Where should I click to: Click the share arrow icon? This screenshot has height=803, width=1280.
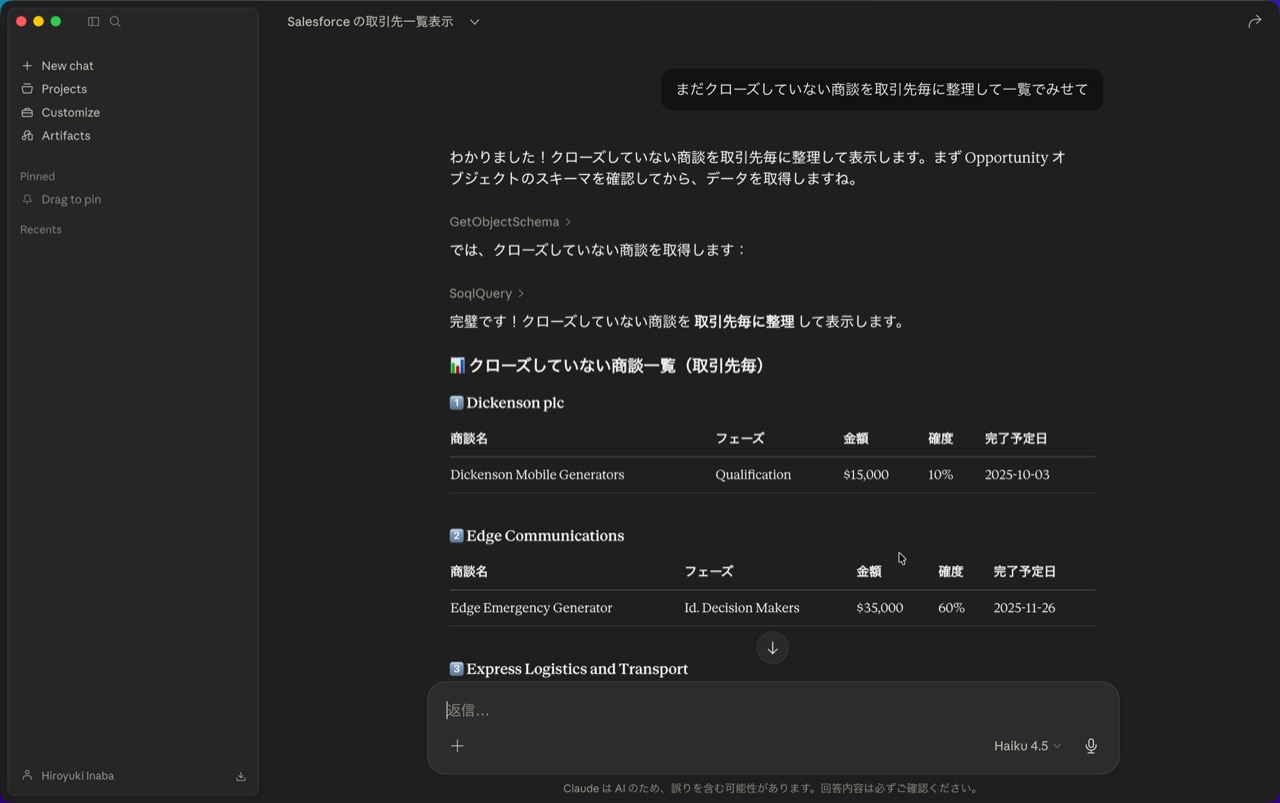pyautogui.click(x=1254, y=21)
